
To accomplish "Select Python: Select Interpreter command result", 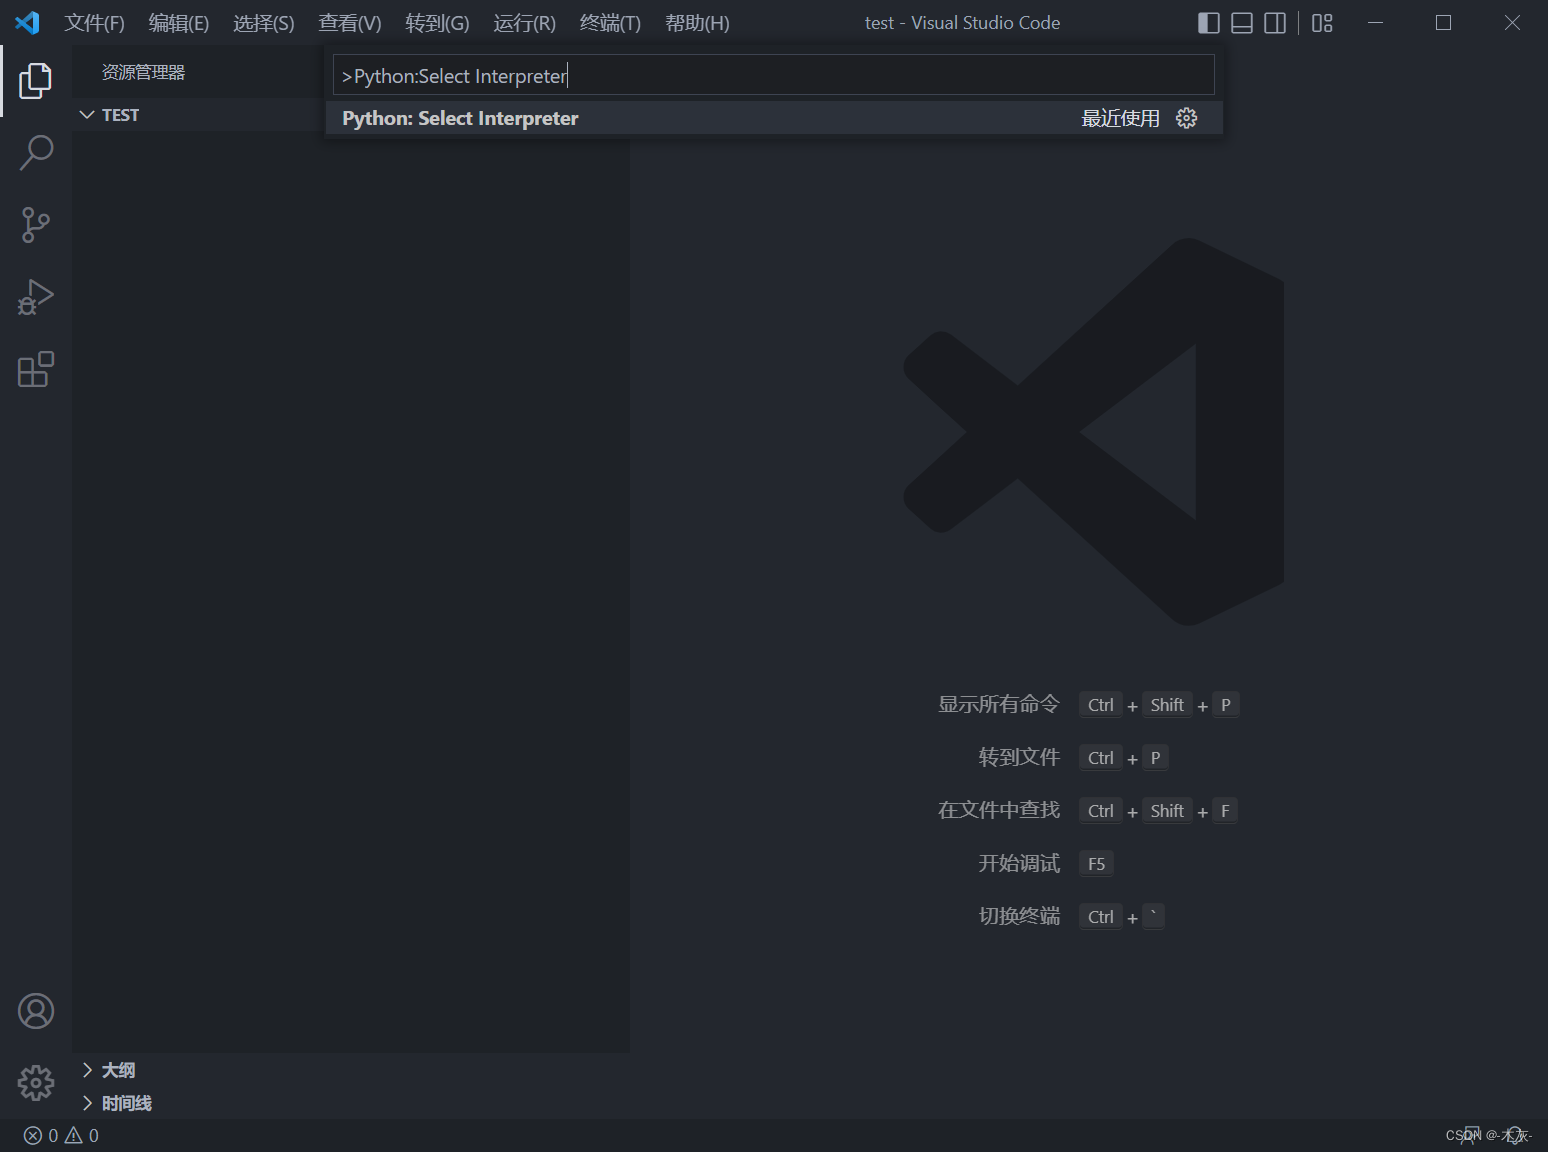I will pos(774,118).
